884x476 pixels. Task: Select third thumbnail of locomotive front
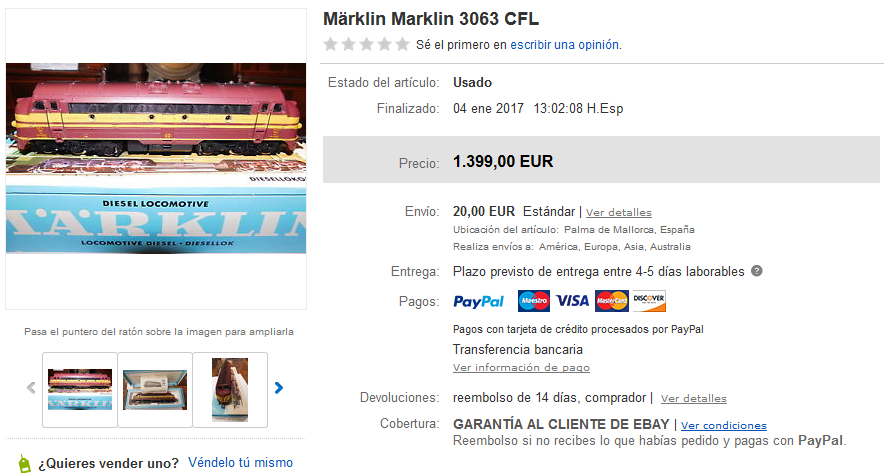[x=230, y=390]
